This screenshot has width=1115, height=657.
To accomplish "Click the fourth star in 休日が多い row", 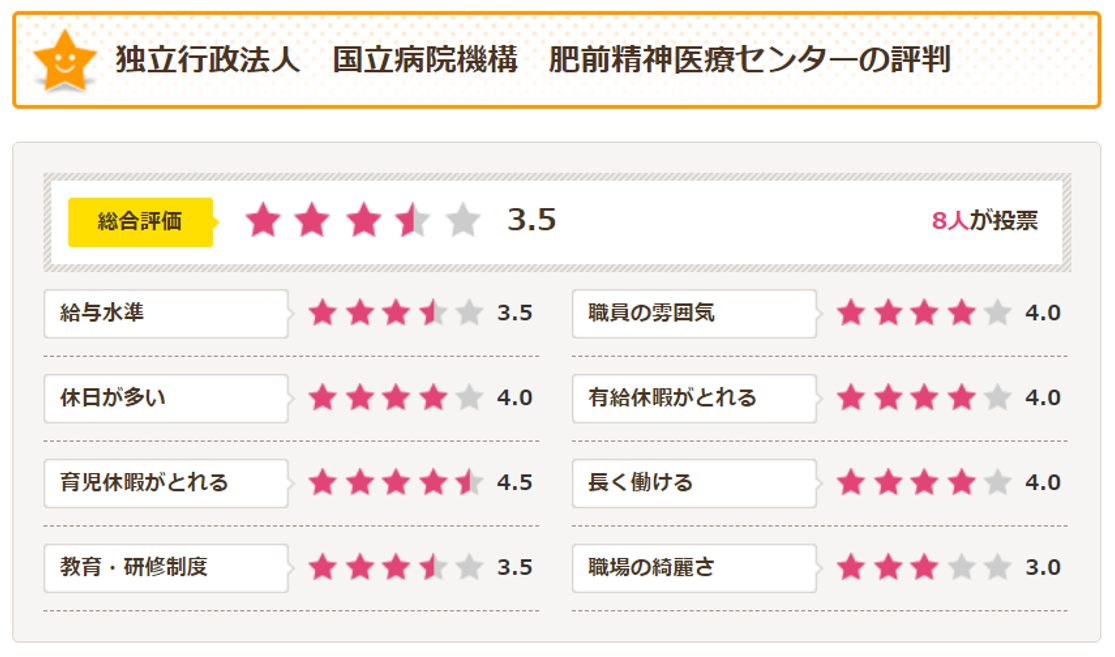I will 433,398.
